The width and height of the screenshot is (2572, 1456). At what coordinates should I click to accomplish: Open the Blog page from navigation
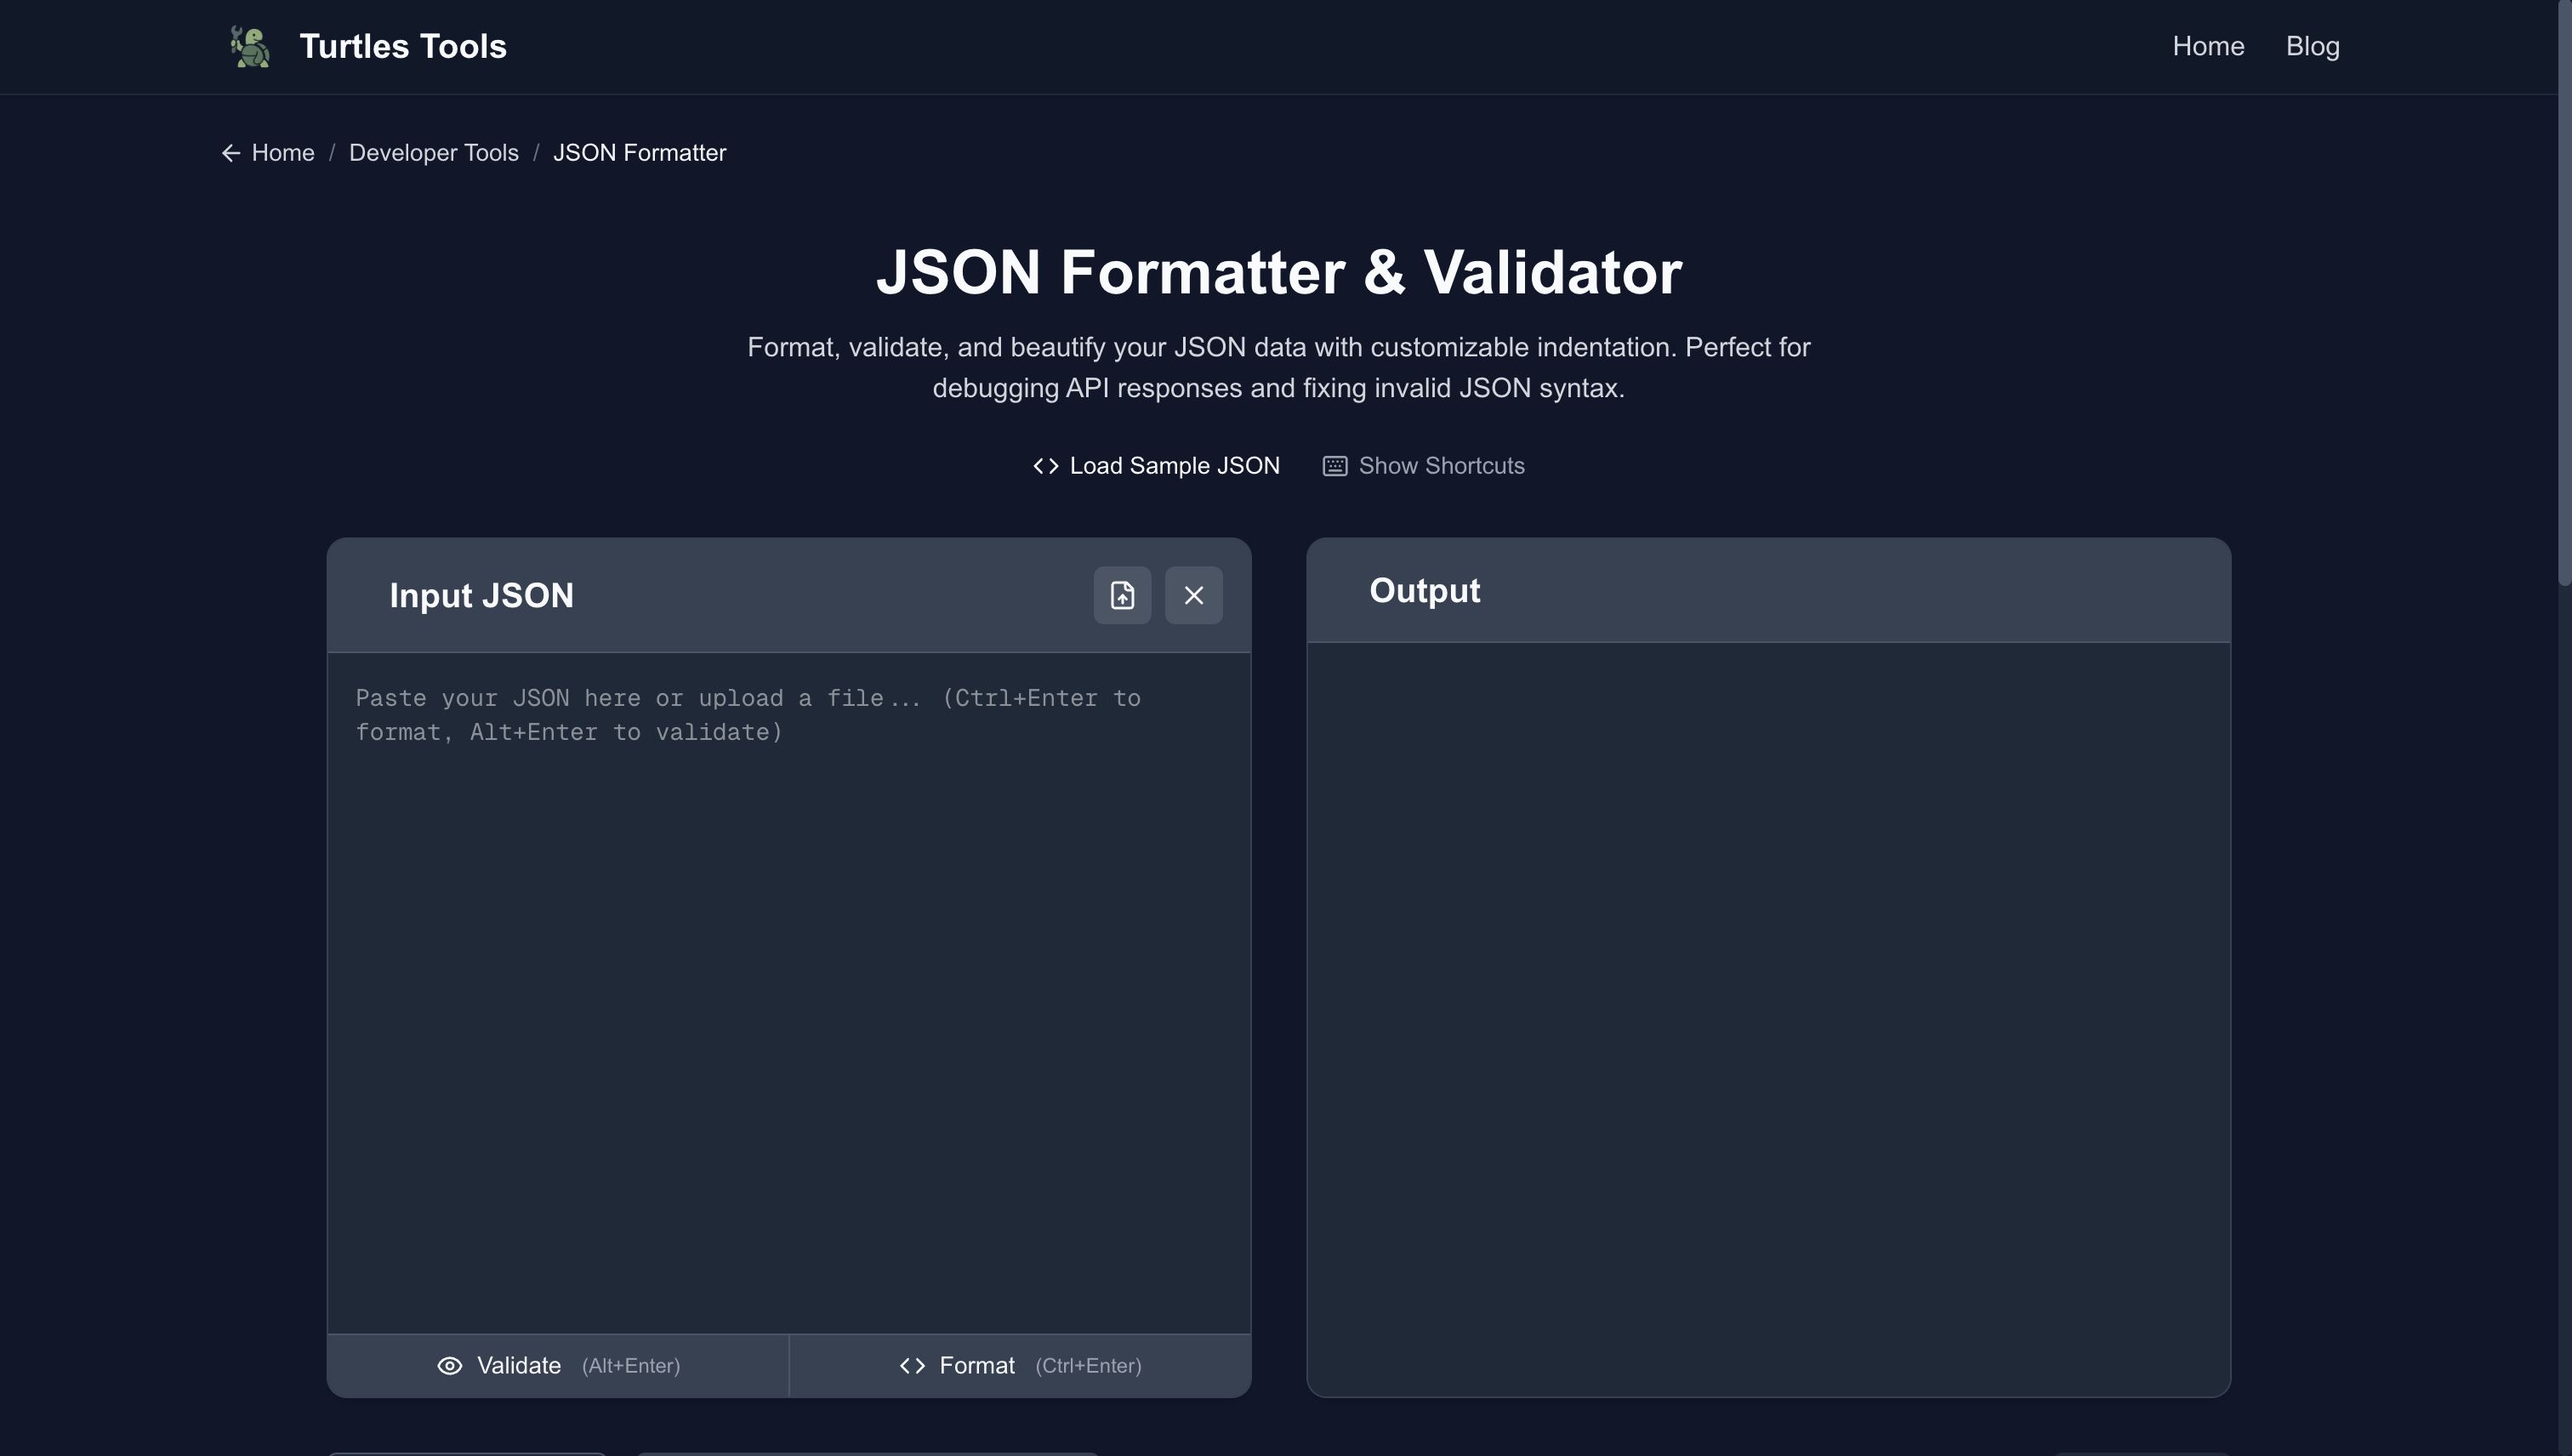(x=2312, y=46)
